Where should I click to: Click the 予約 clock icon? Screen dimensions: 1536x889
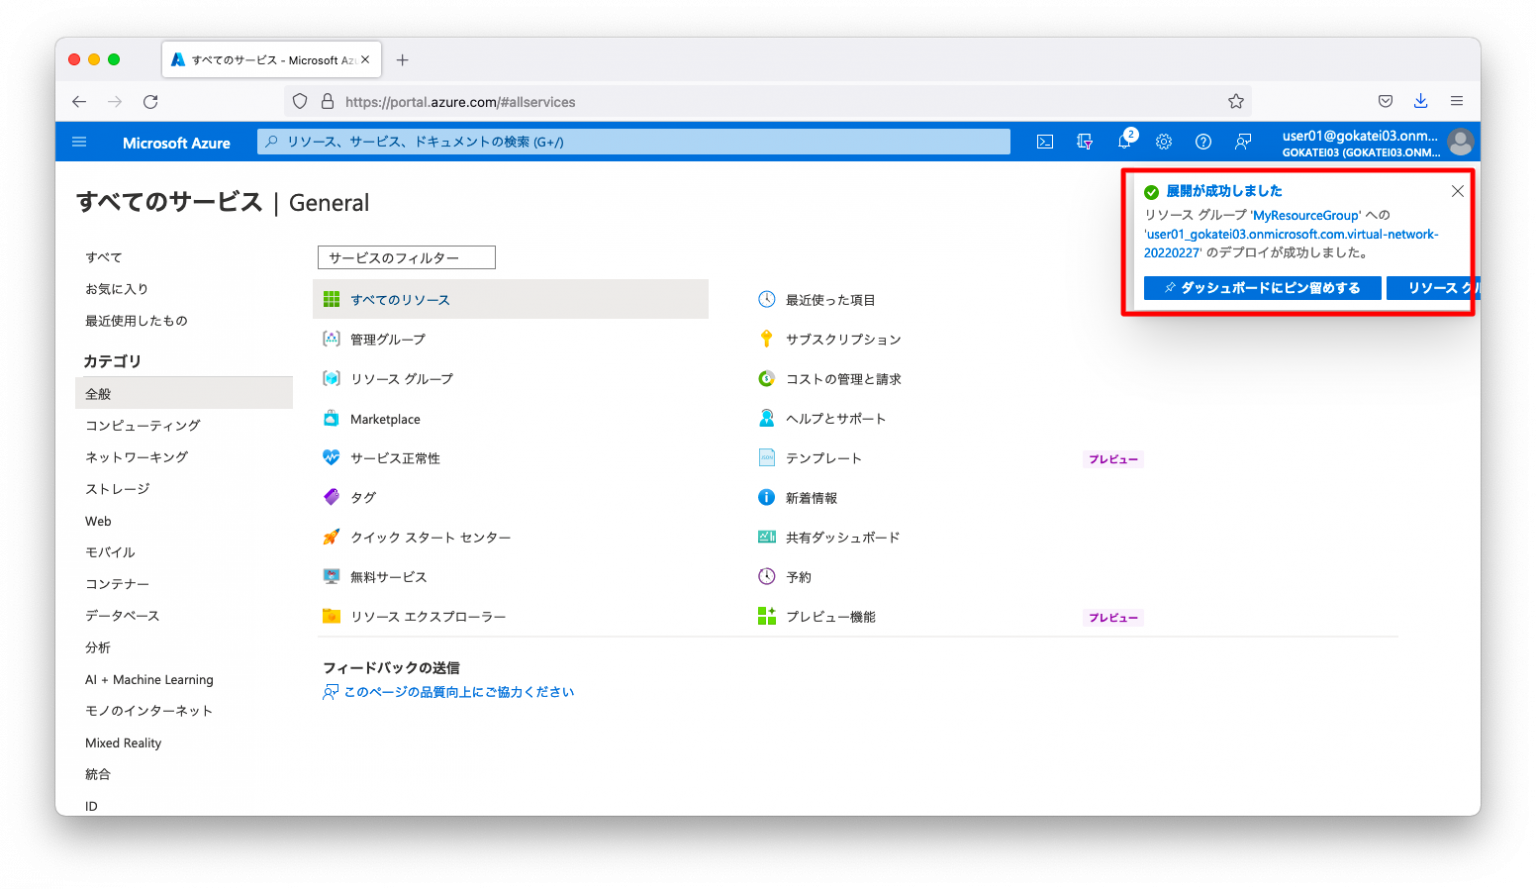(766, 576)
